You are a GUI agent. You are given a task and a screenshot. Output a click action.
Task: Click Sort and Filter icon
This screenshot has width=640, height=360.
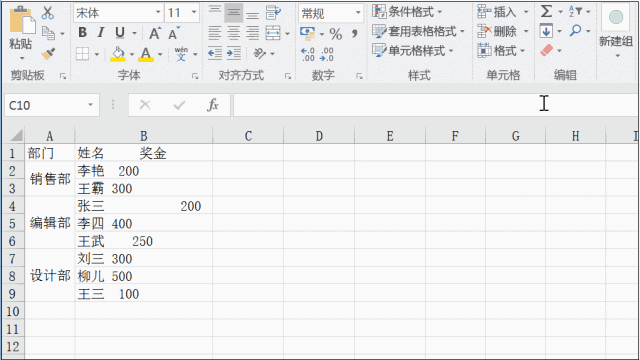(575, 11)
